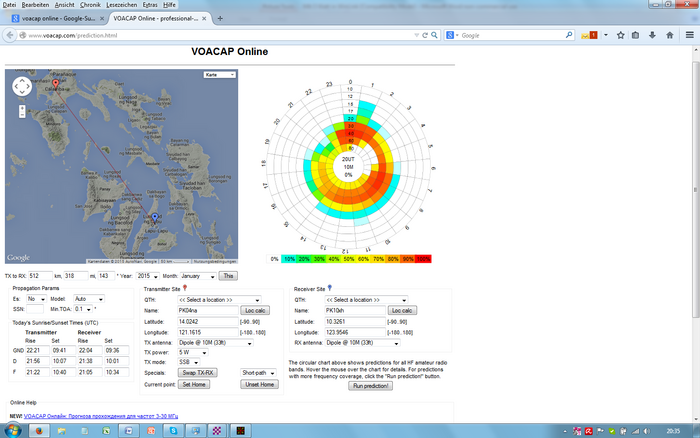Click the mail notifier toolbar icon
Viewport: 700px width, 438px height.
click(589, 35)
